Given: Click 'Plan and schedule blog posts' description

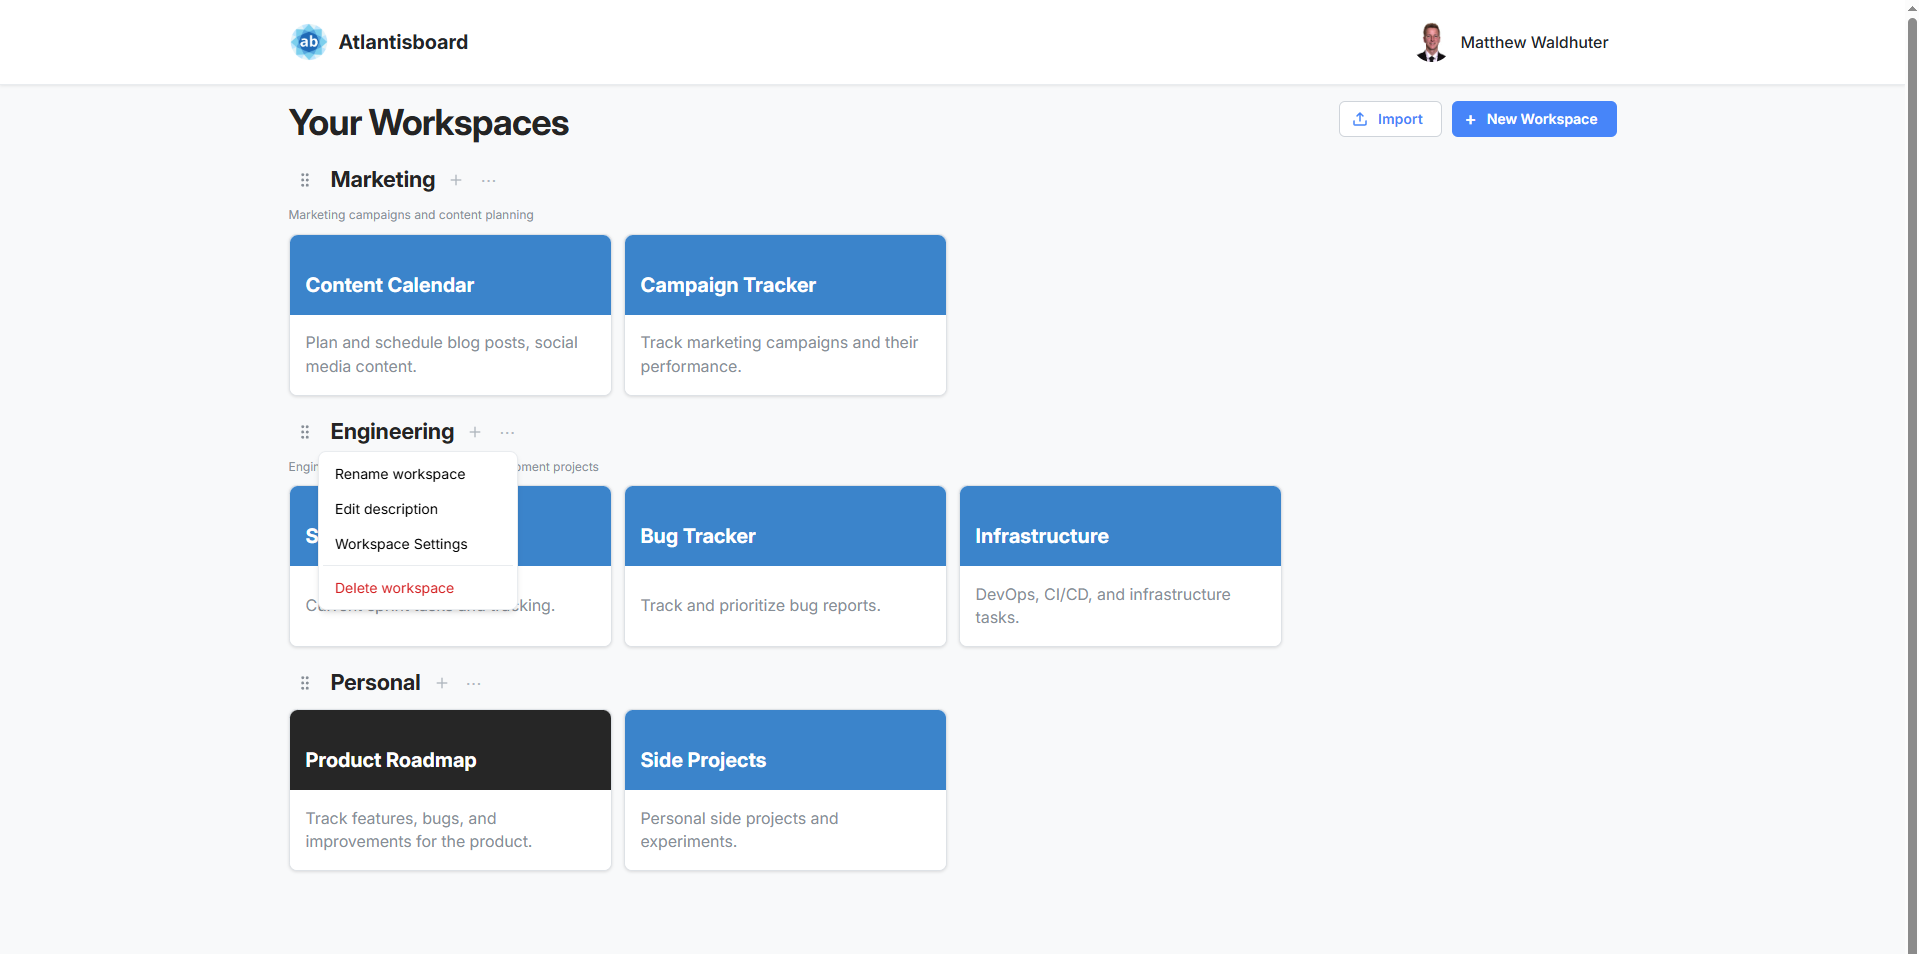Looking at the screenshot, I should point(441,354).
